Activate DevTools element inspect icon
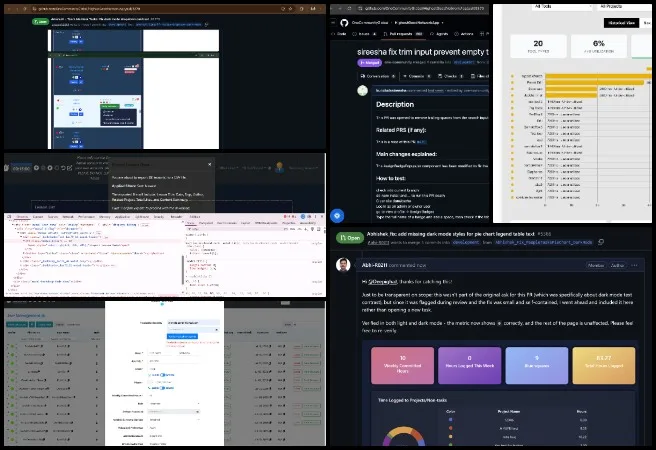Image resolution: width=656 pixels, height=450 pixels. 9,217
